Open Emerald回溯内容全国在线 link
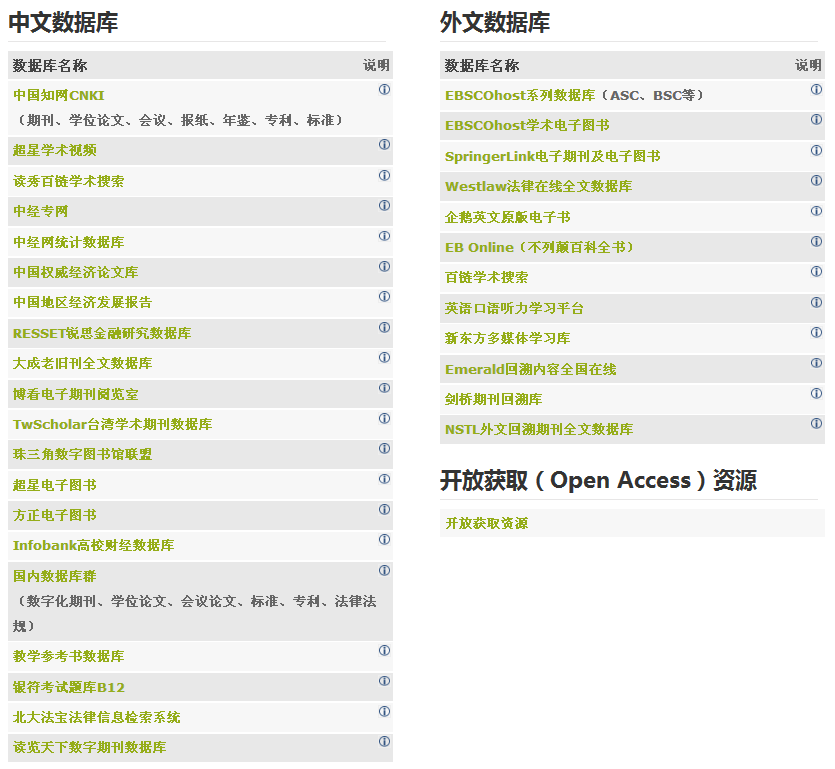Image resolution: width=835 pixels, height=769 pixels. coord(530,369)
